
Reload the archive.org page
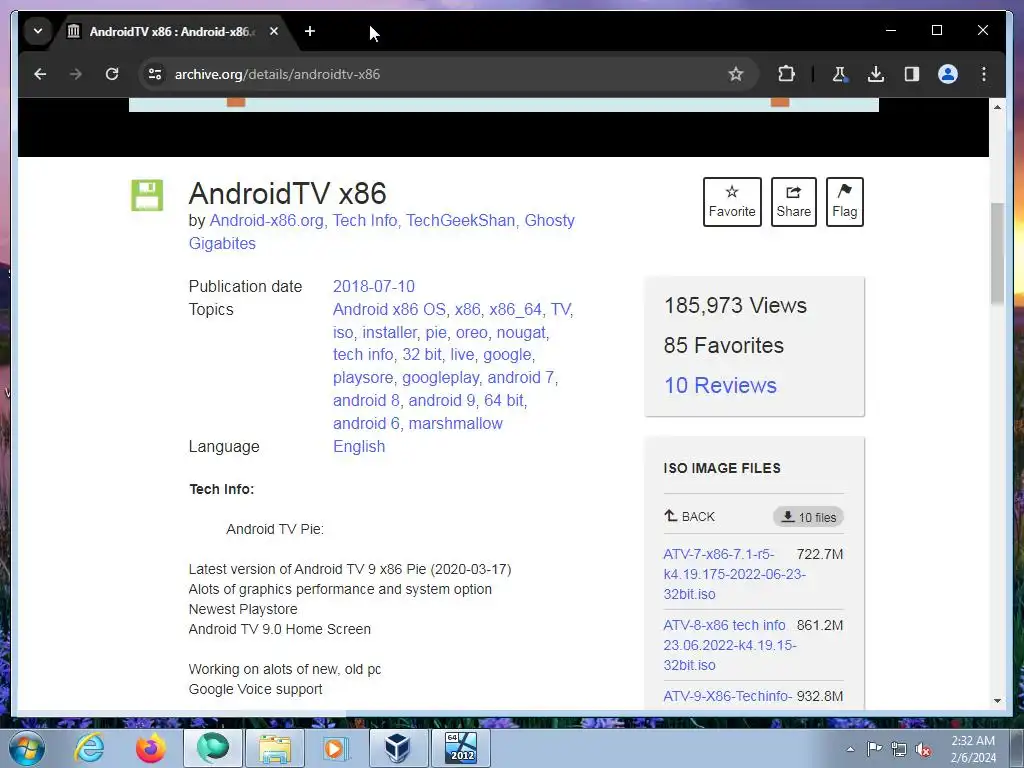point(112,74)
